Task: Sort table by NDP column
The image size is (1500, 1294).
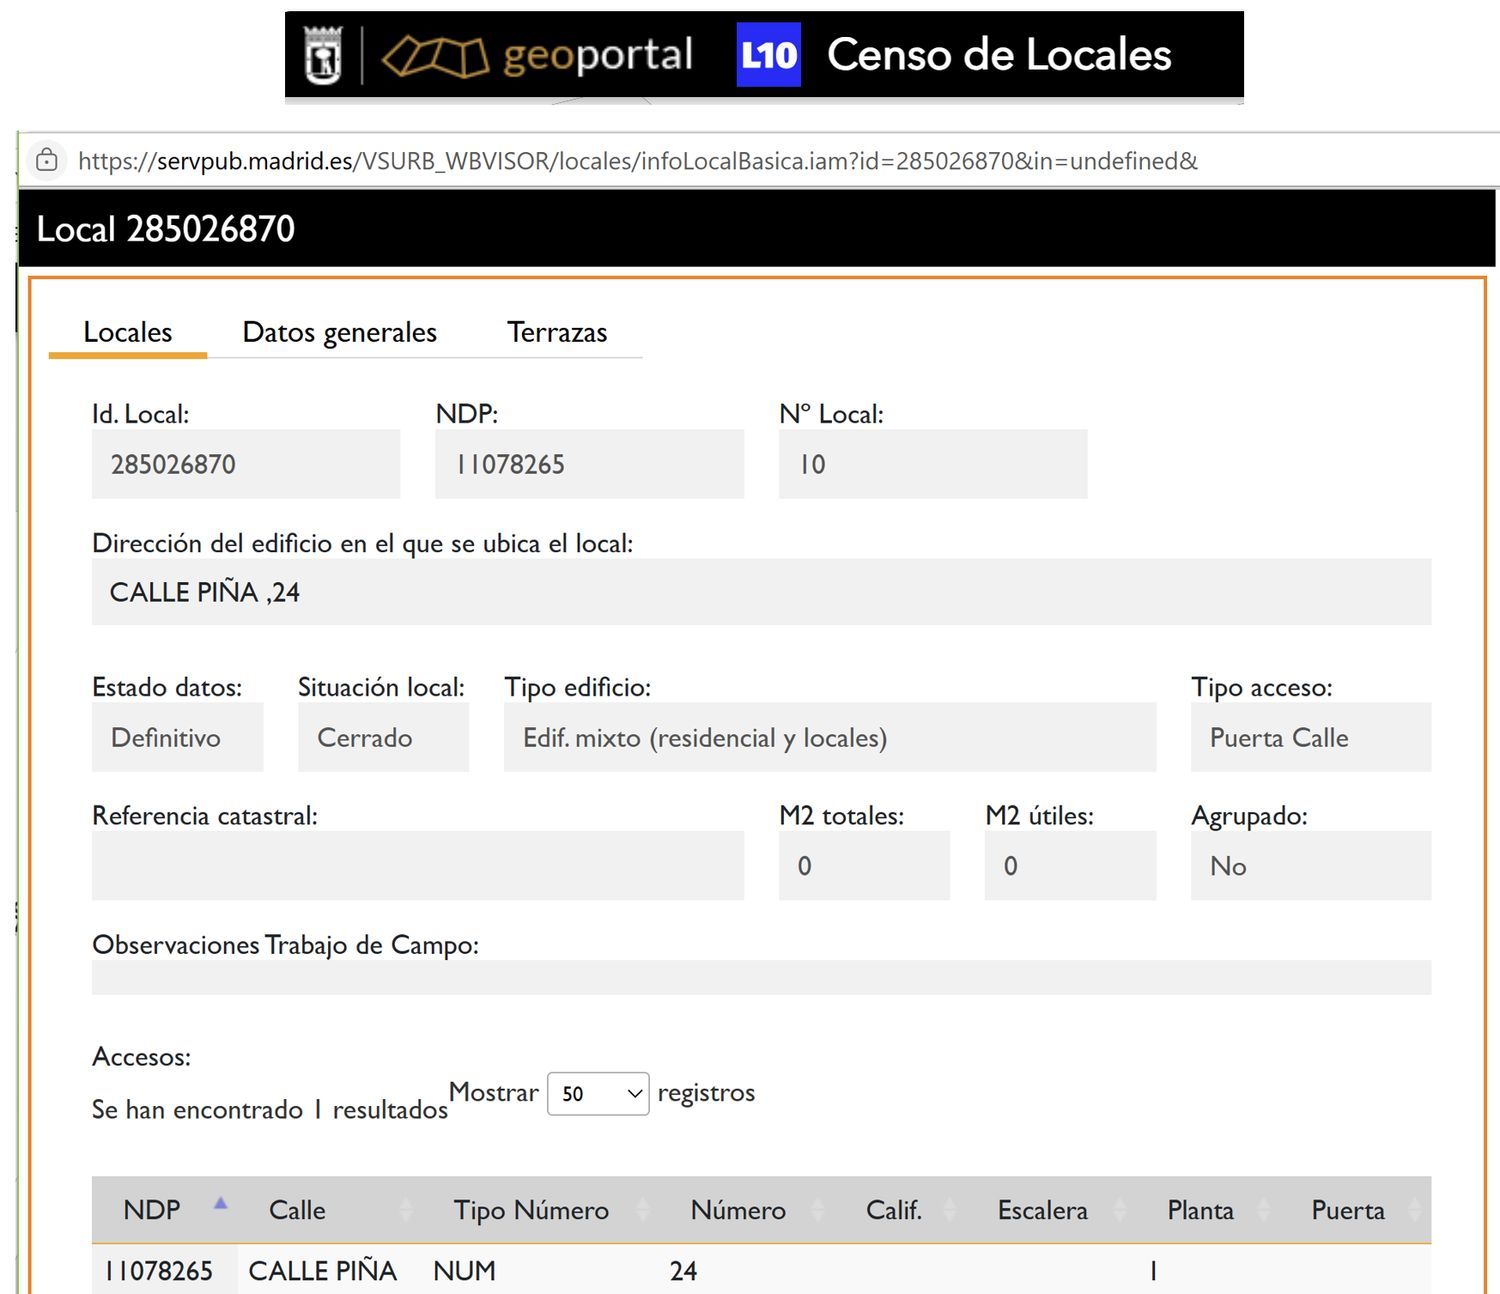Action: (165, 1210)
